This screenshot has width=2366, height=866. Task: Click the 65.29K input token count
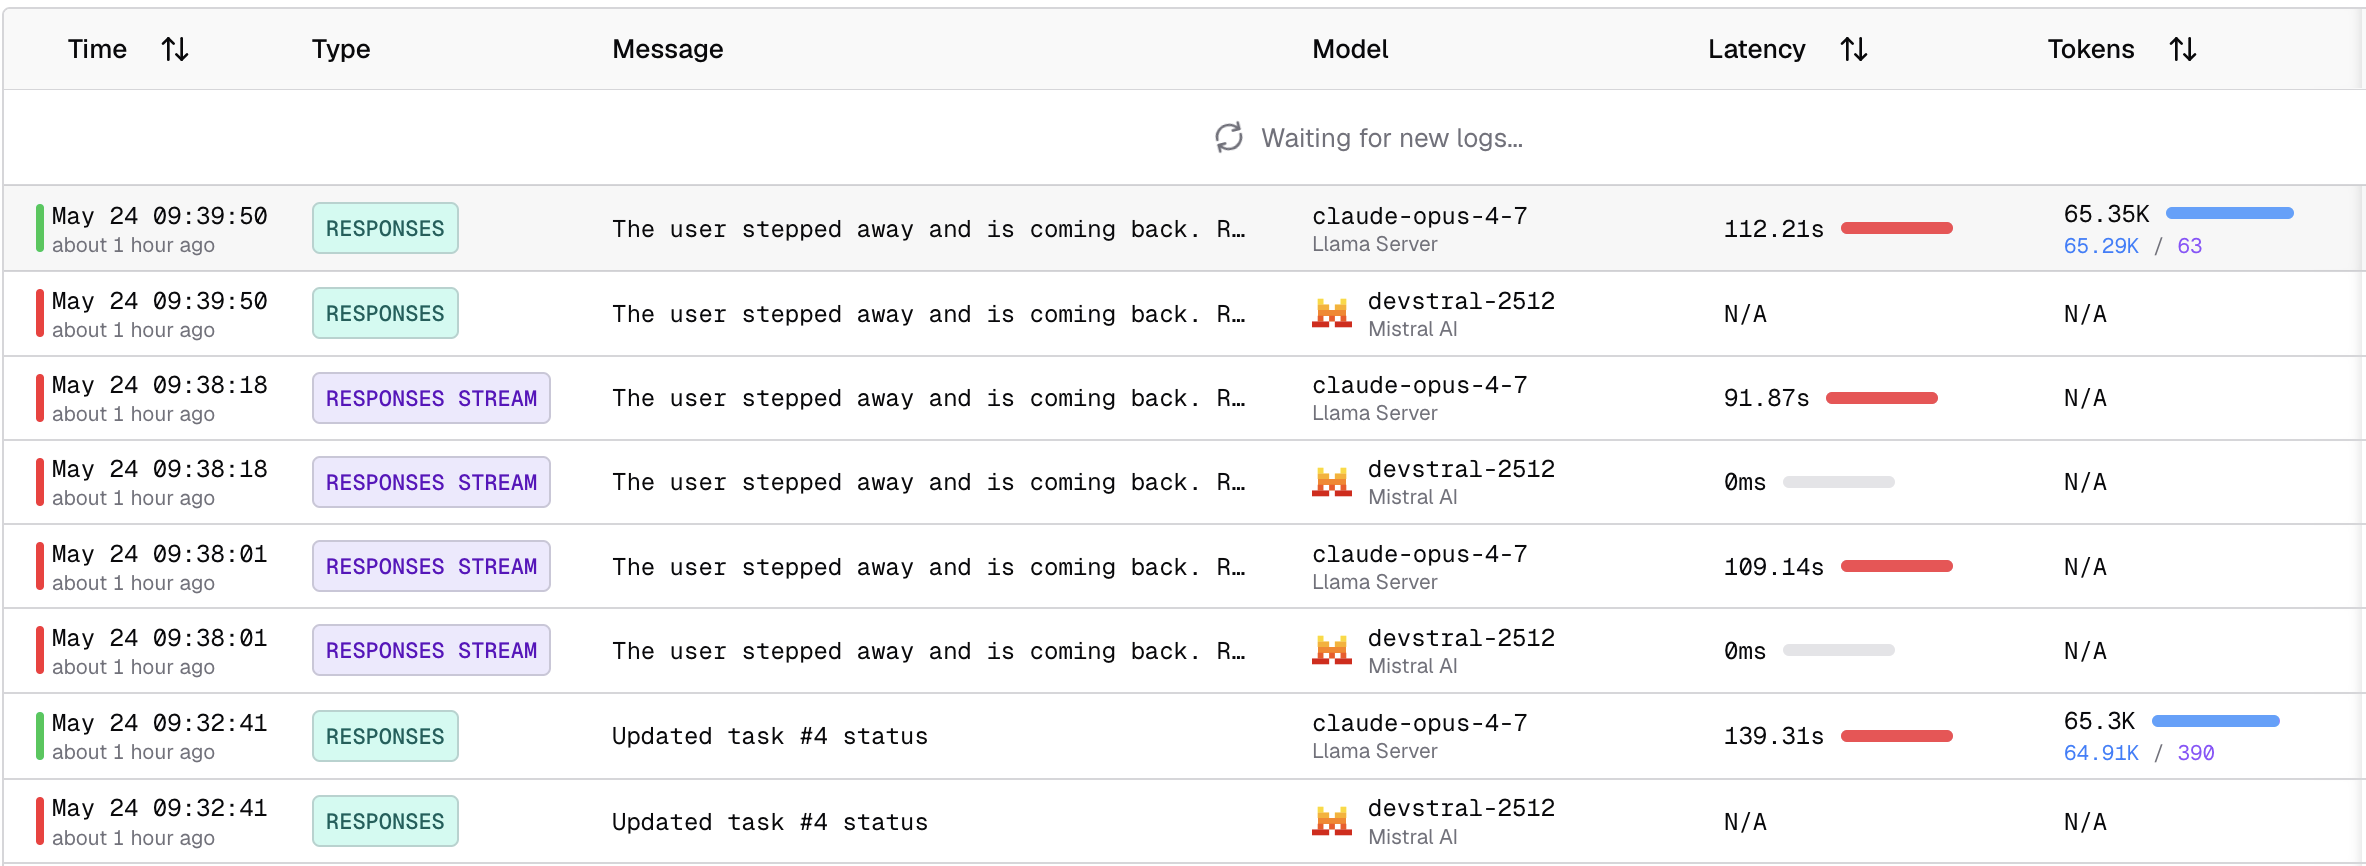[2101, 246]
